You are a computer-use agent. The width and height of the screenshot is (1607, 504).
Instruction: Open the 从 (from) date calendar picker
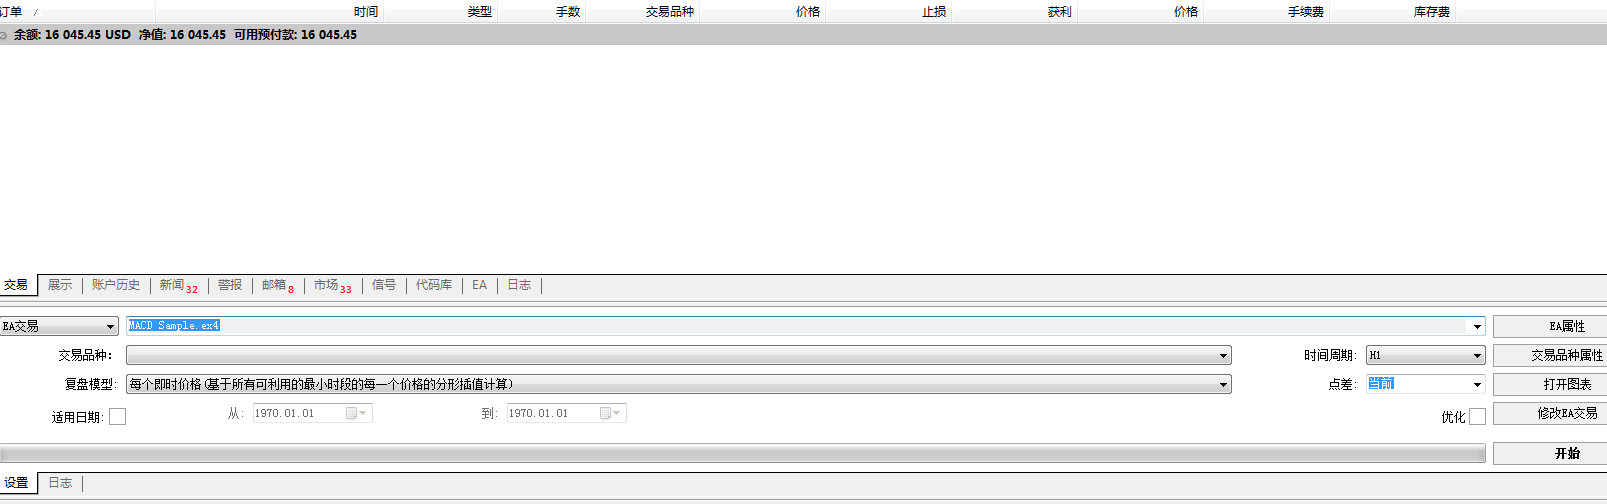pos(356,414)
